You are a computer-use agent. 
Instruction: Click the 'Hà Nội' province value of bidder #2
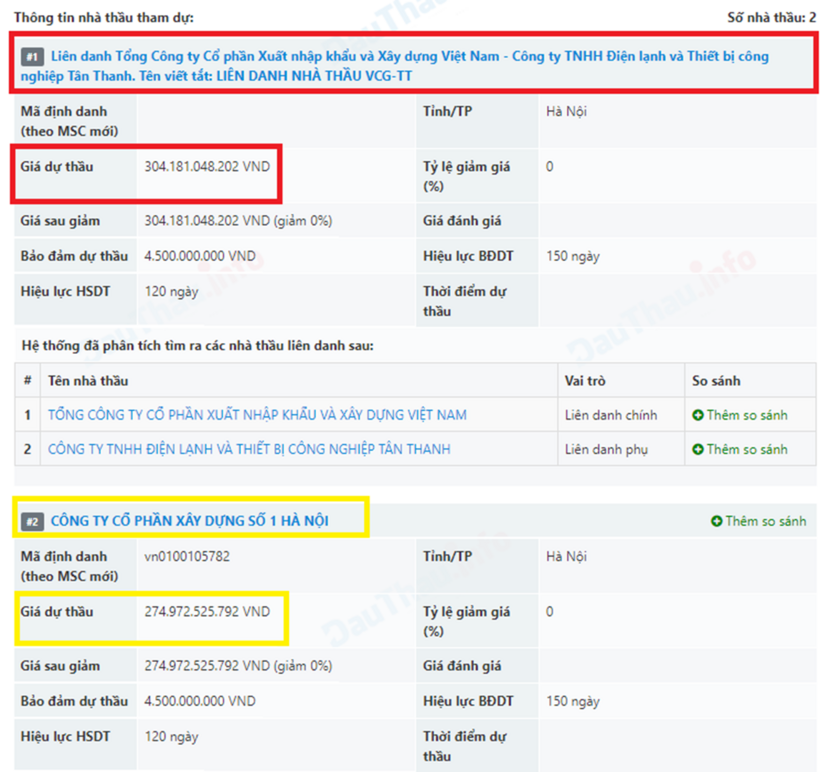(x=566, y=557)
